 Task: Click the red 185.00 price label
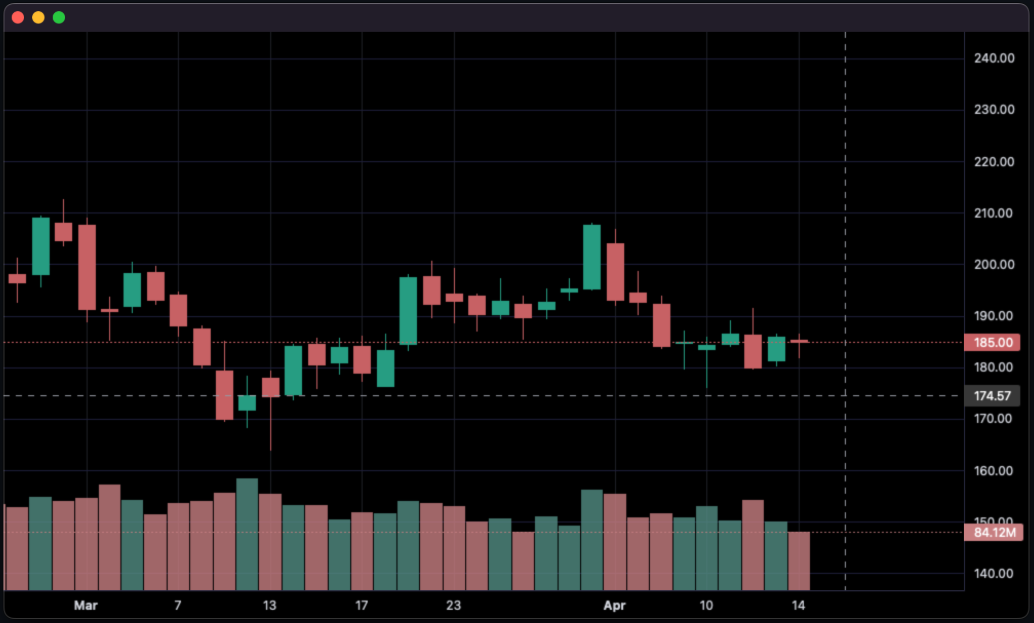pyautogui.click(x=992, y=342)
